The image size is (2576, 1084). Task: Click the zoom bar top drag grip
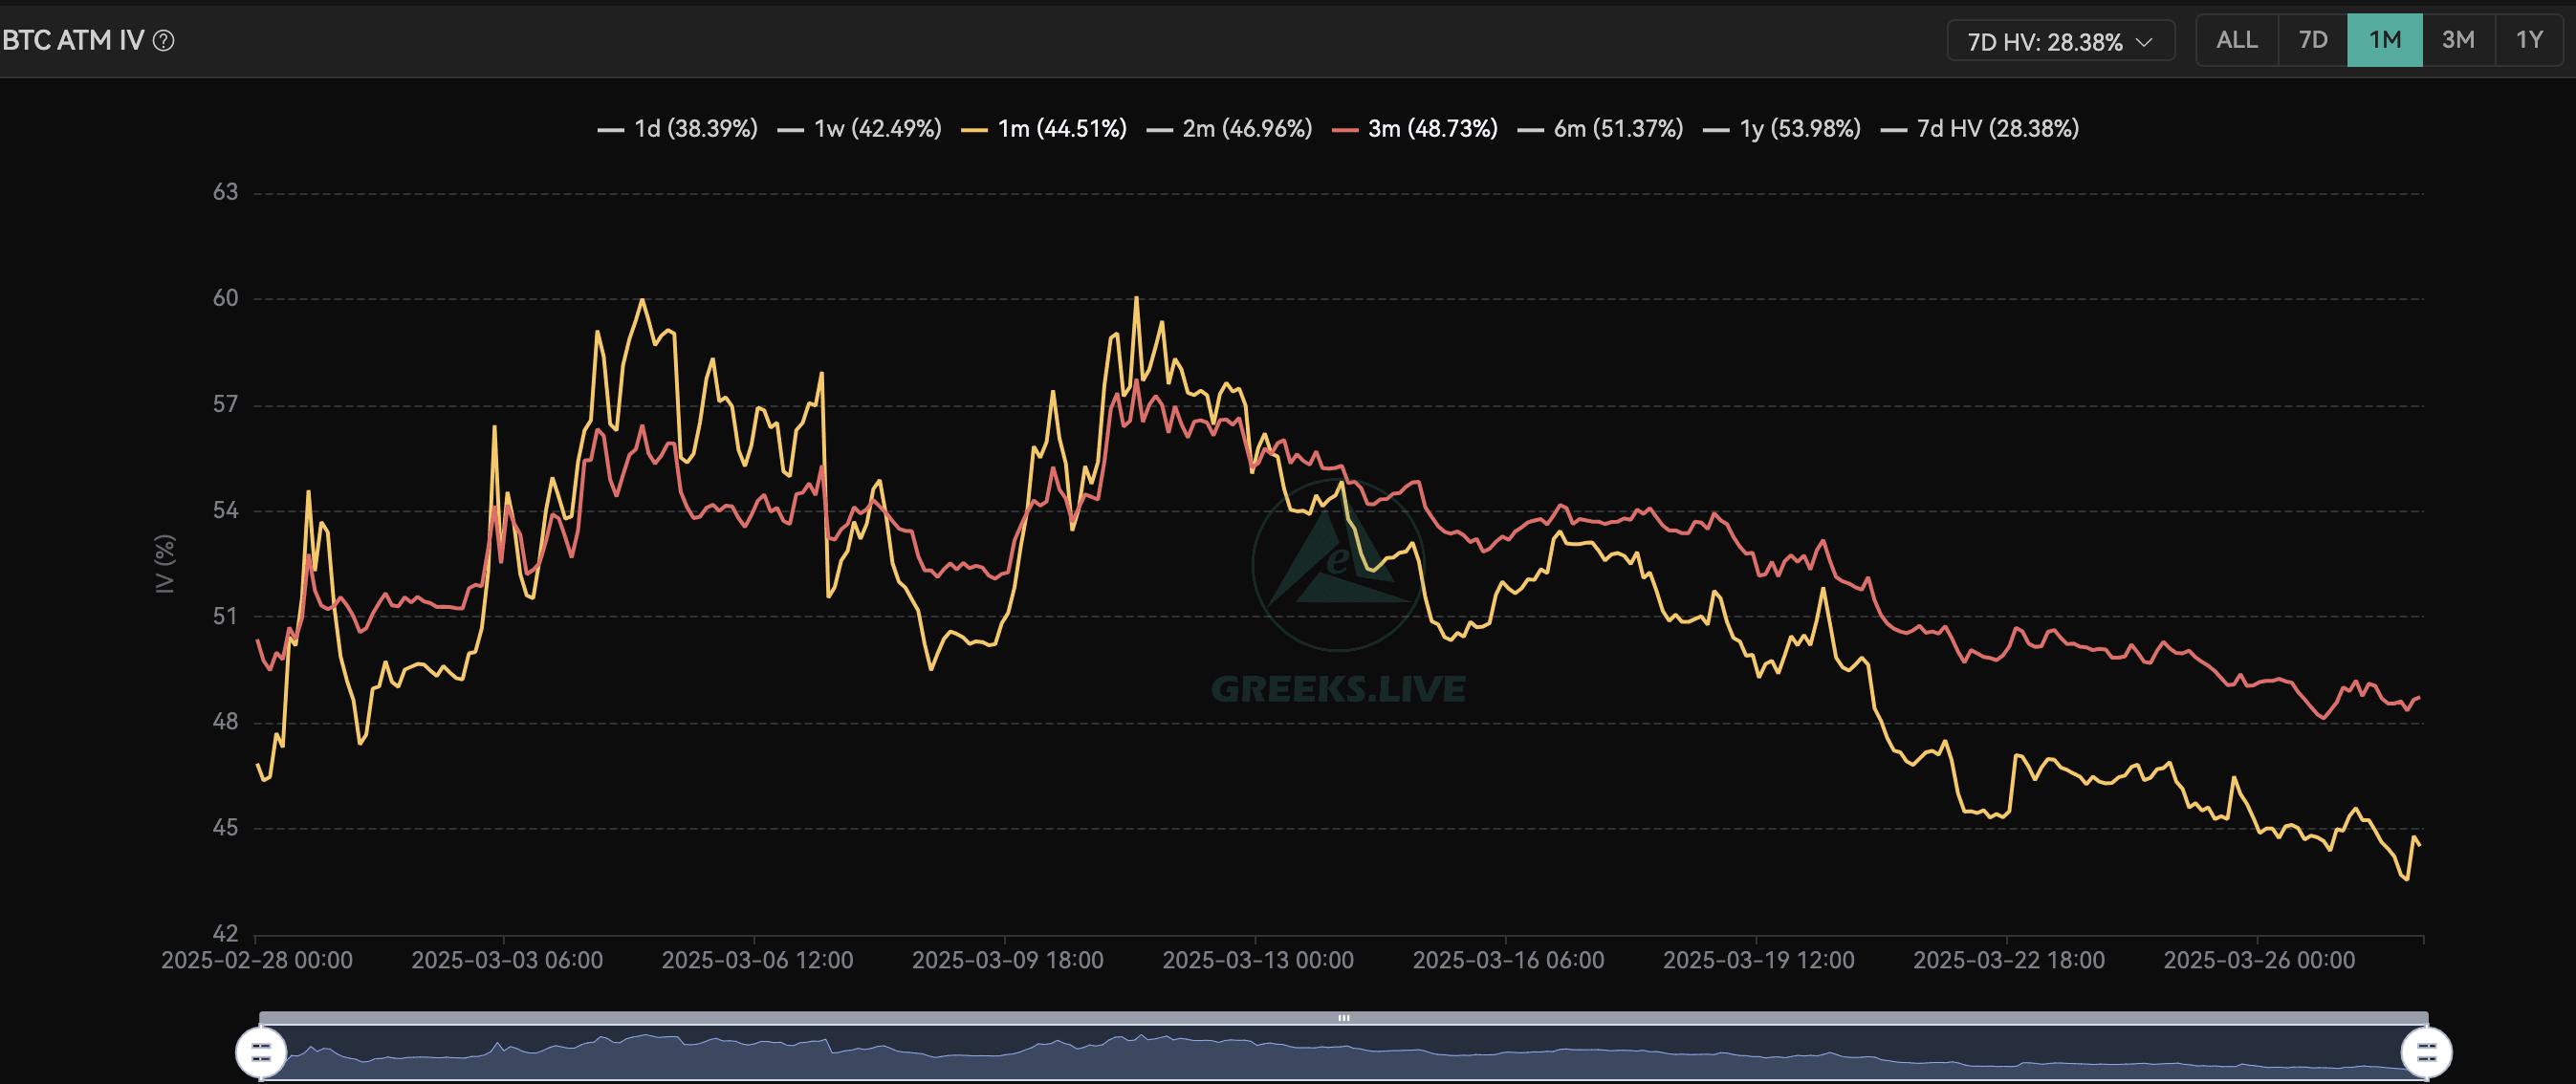(1343, 1018)
